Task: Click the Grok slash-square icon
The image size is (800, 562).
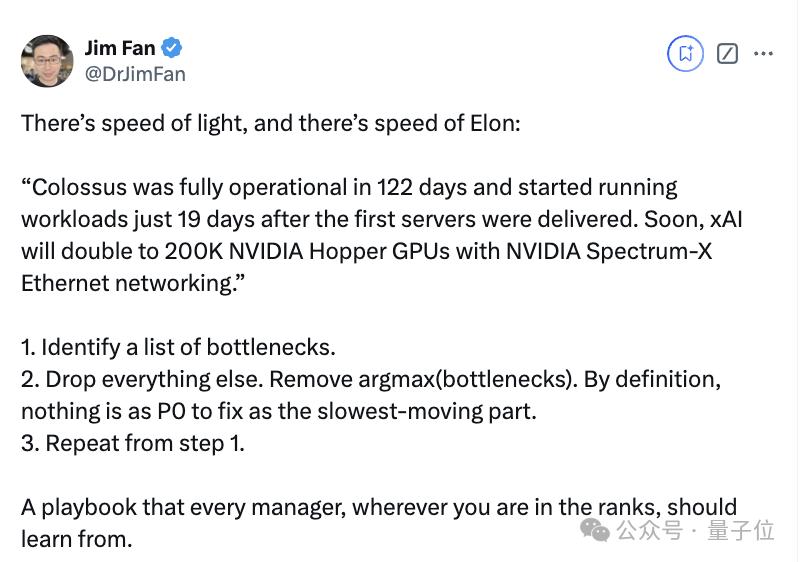Action: coord(728,54)
